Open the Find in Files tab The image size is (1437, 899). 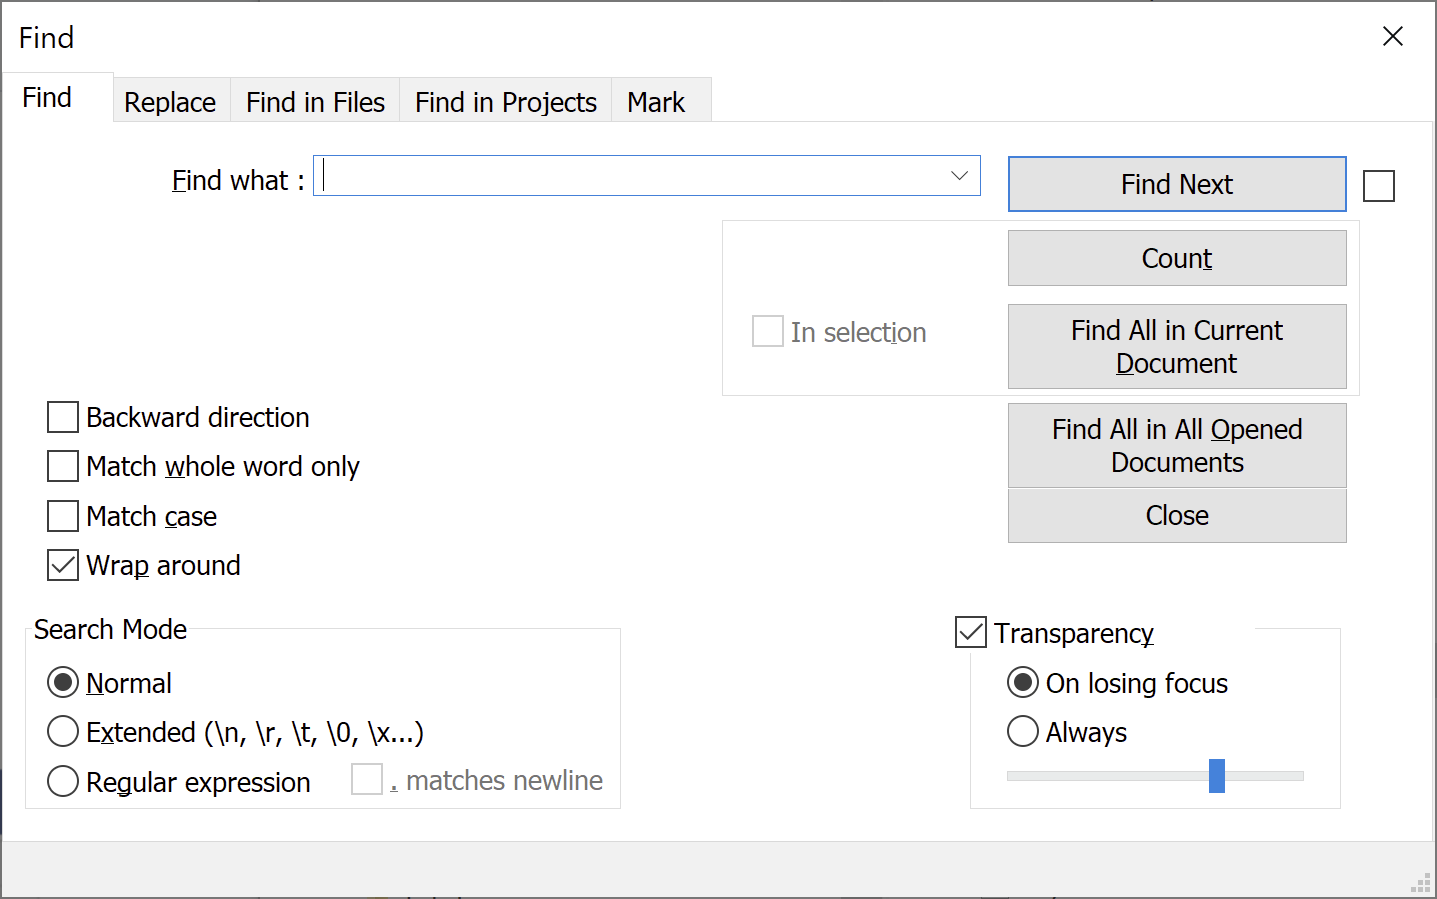click(x=315, y=101)
